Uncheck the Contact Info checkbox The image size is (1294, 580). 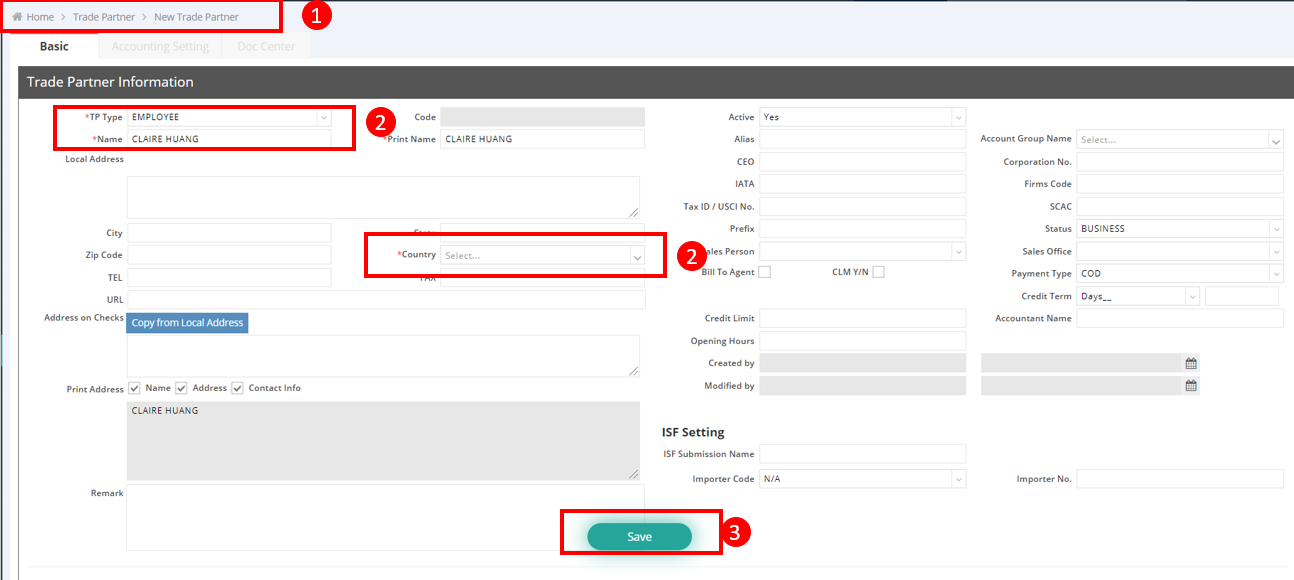pyautogui.click(x=237, y=388)
